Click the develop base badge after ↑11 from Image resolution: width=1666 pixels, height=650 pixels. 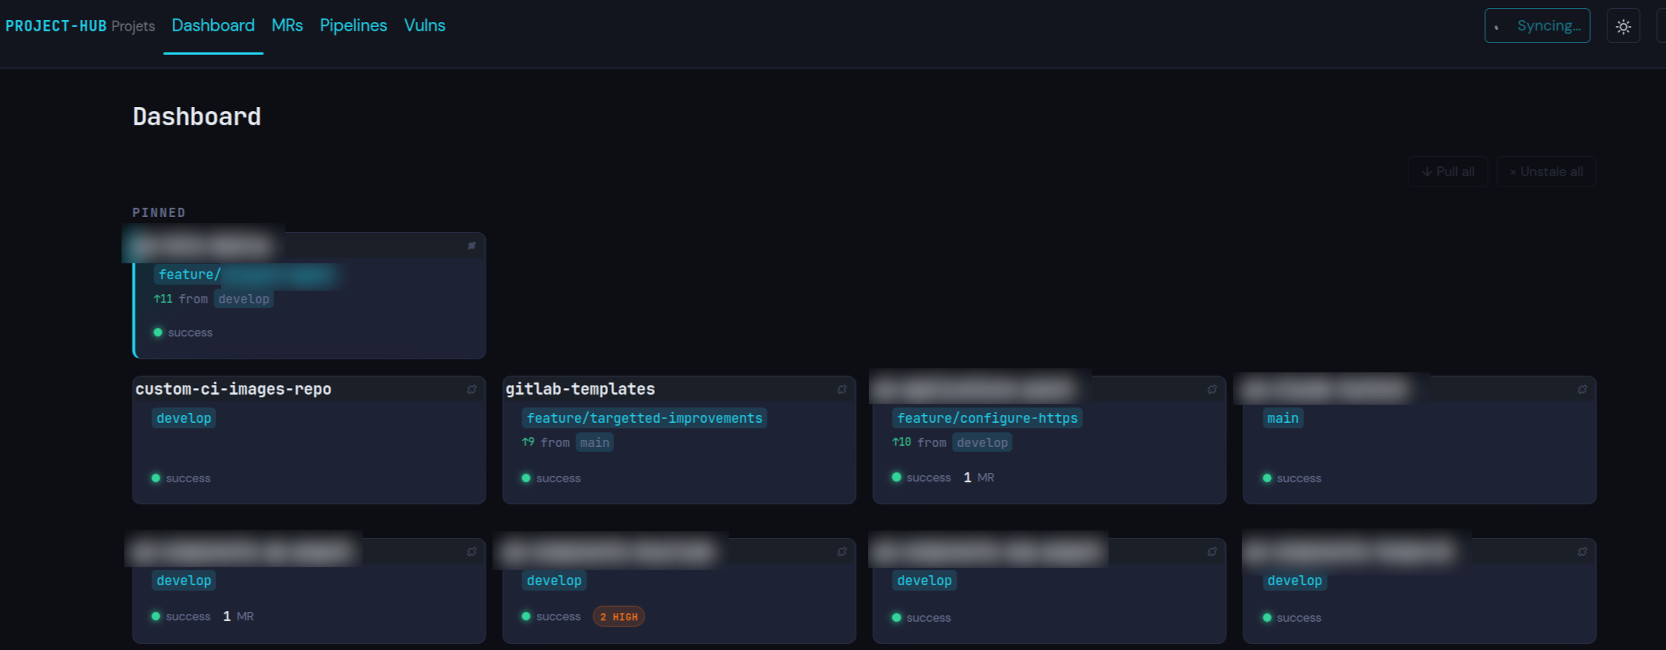(244, 299)
